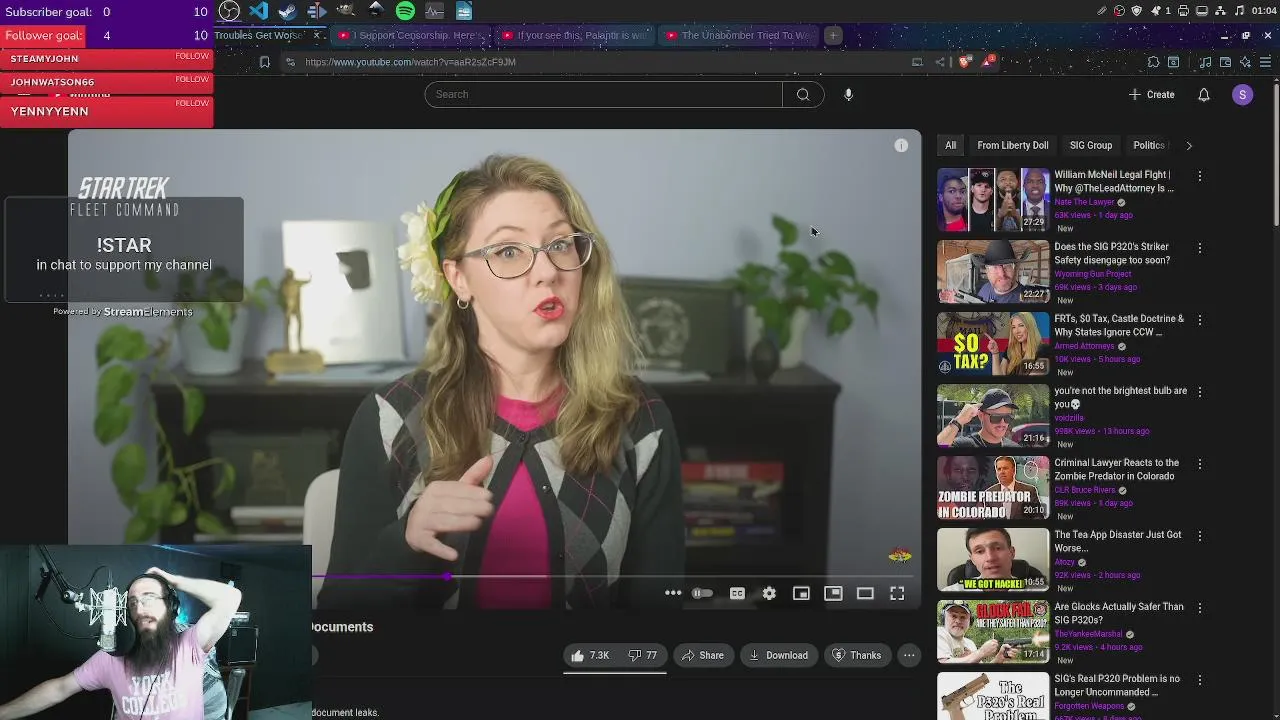This screenshot has height=720, width=1280.
Task: Open the video player settings gear
Action: pos(769,593)
